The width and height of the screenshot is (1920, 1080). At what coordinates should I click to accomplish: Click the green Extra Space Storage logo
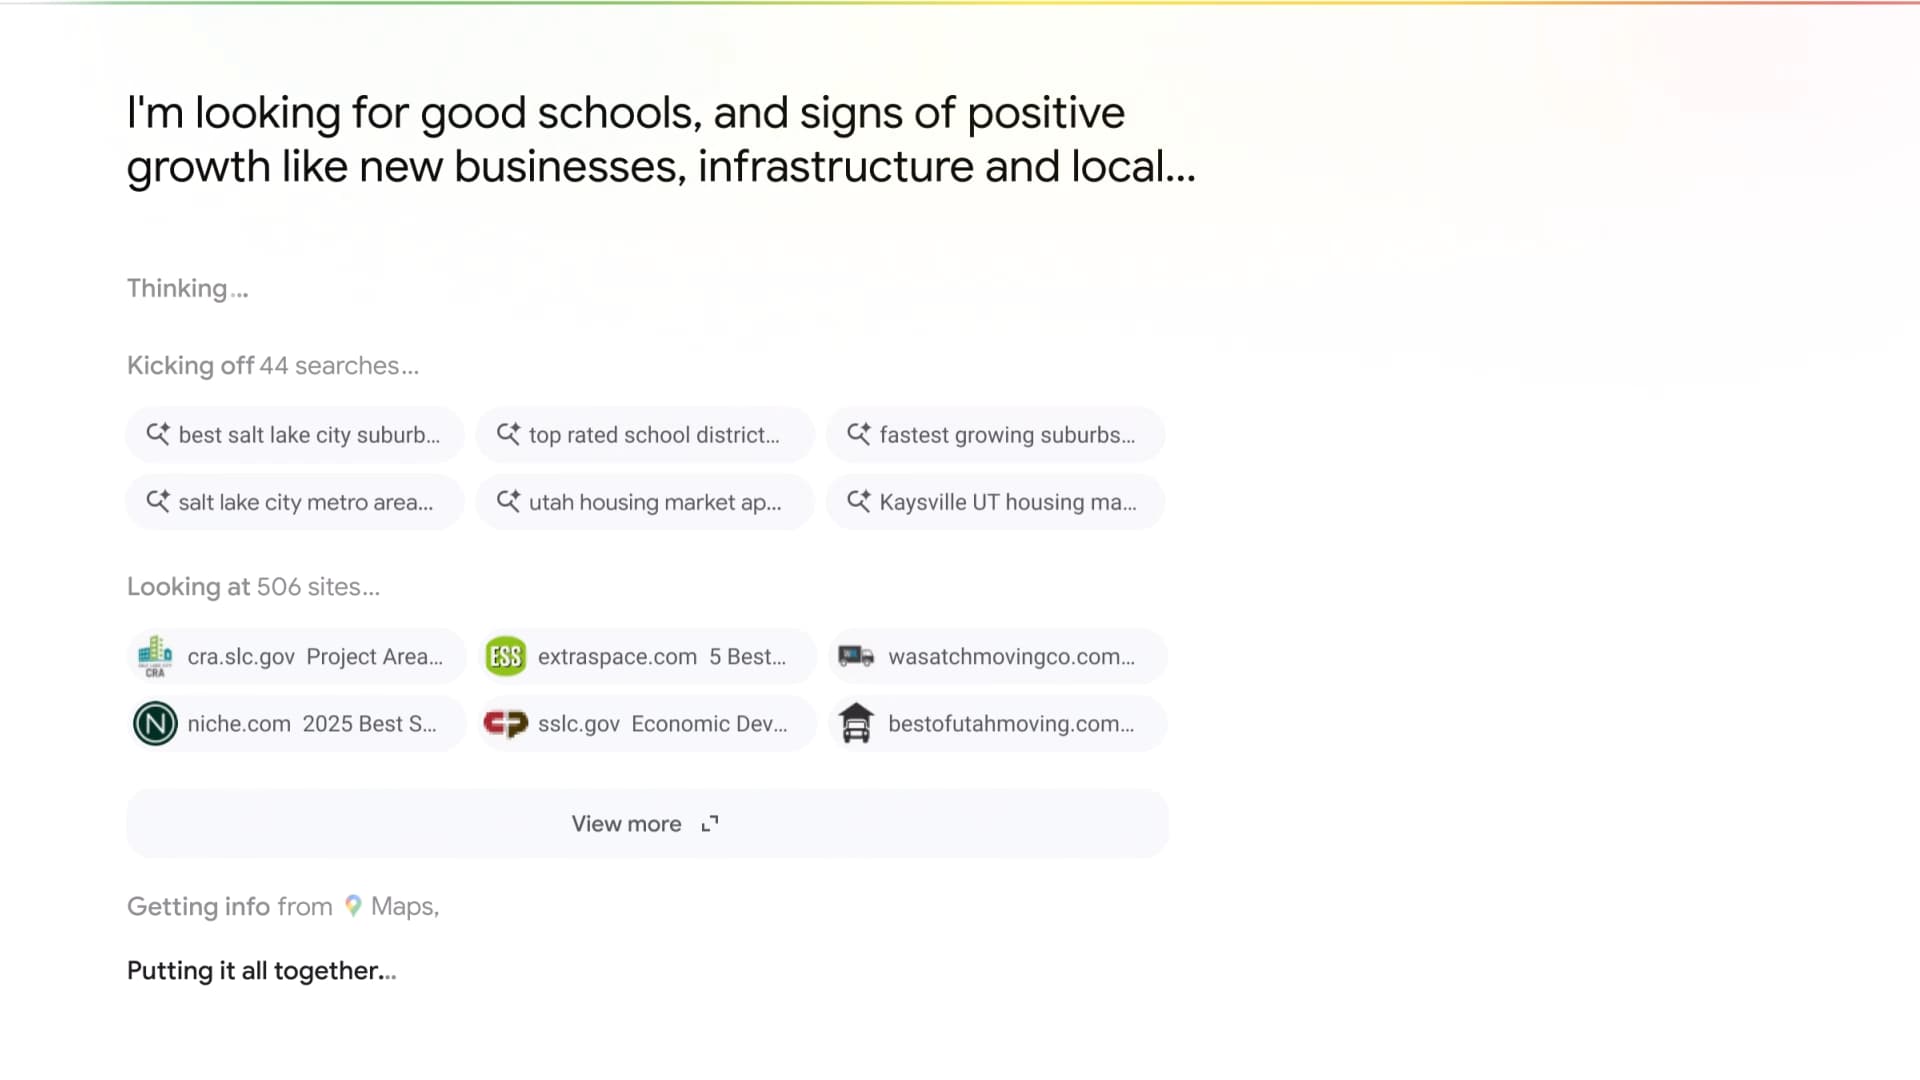coord(505,656)
